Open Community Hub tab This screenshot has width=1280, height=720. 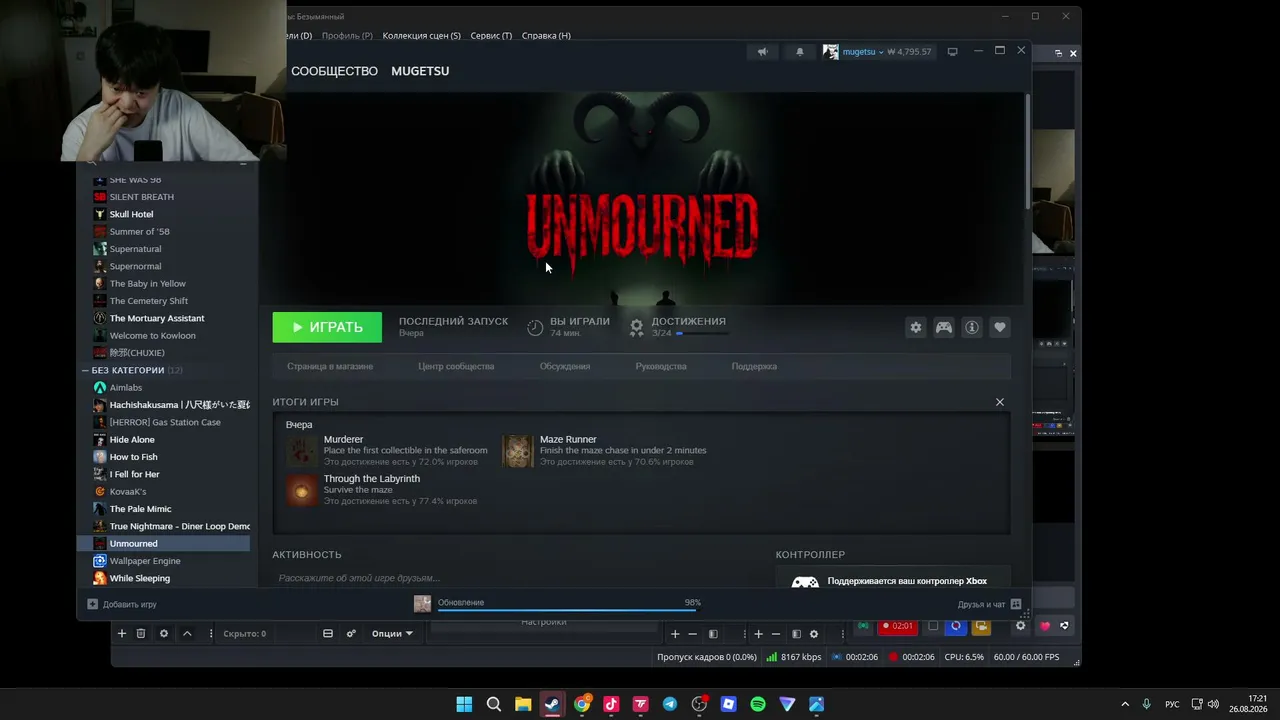[x=456, y=366]
